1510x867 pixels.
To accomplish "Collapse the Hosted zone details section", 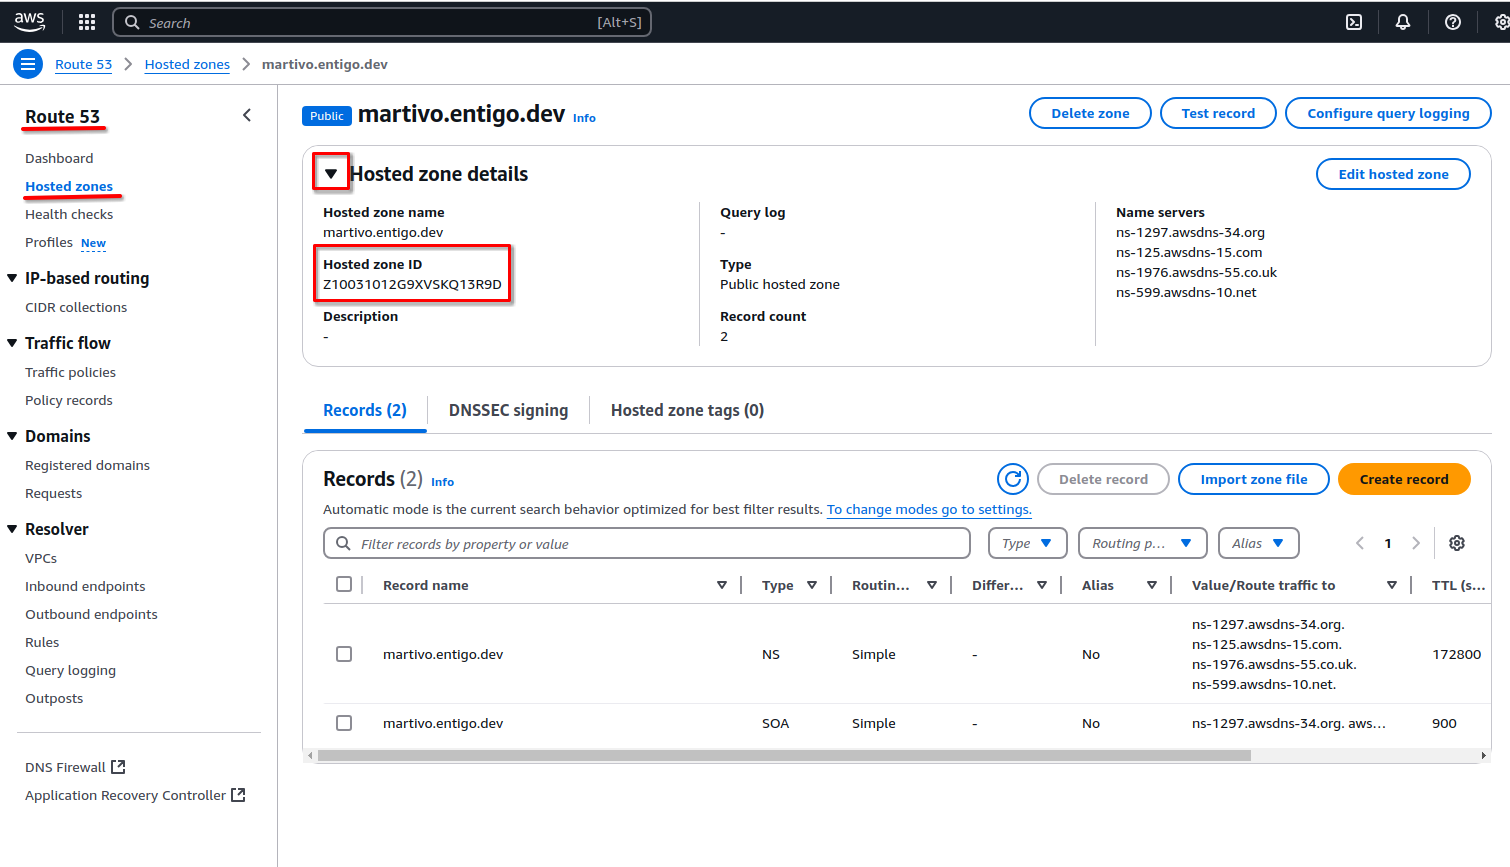I will tap(331, 173).
